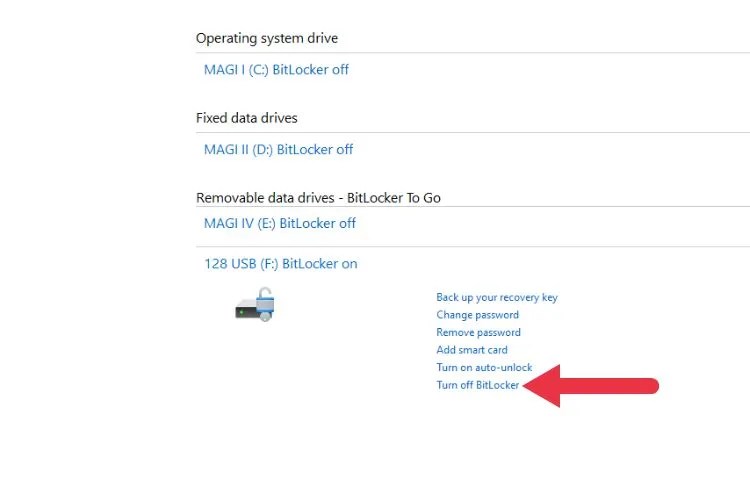The width and height of the screenshot is (750, 500).
Task: Click 'BitLocker off' status of D: drive
Action: [x=315, y=150]
